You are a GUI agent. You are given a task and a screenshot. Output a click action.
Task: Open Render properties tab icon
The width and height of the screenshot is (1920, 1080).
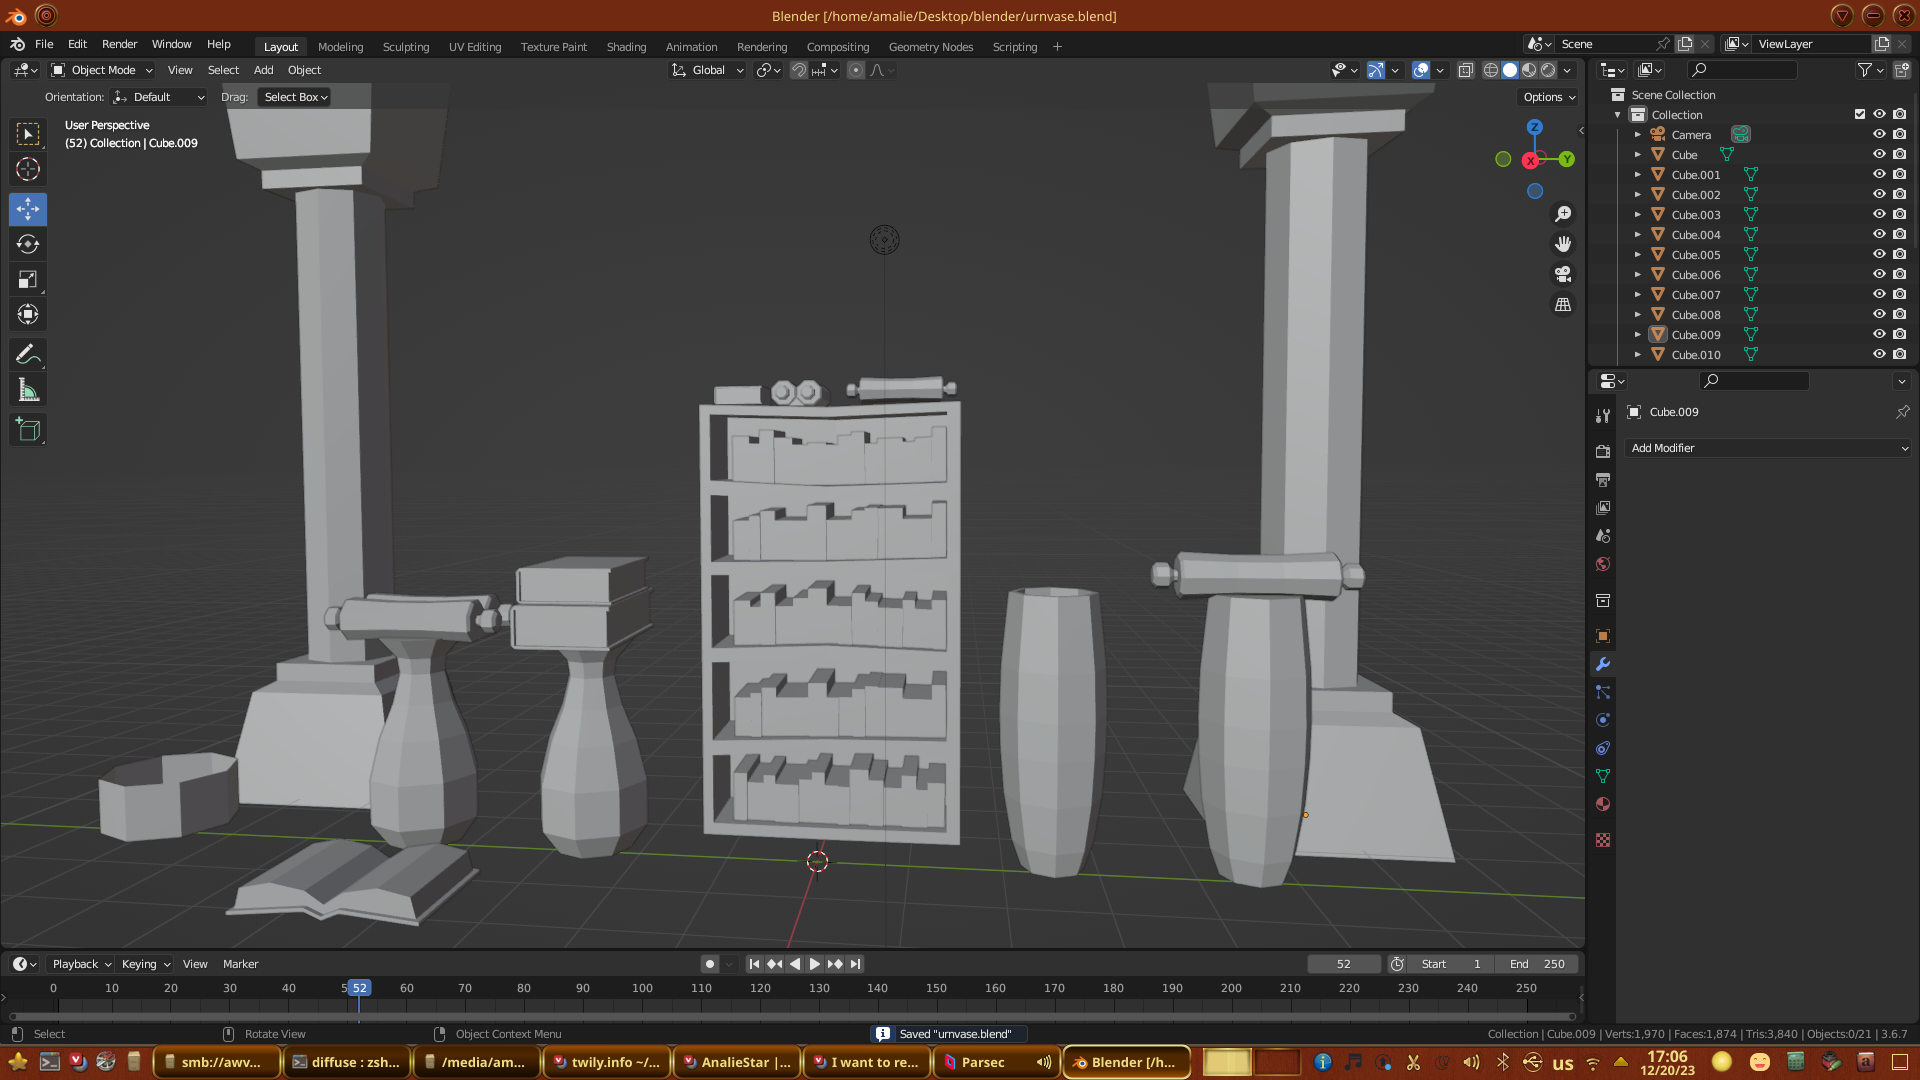1603,452
